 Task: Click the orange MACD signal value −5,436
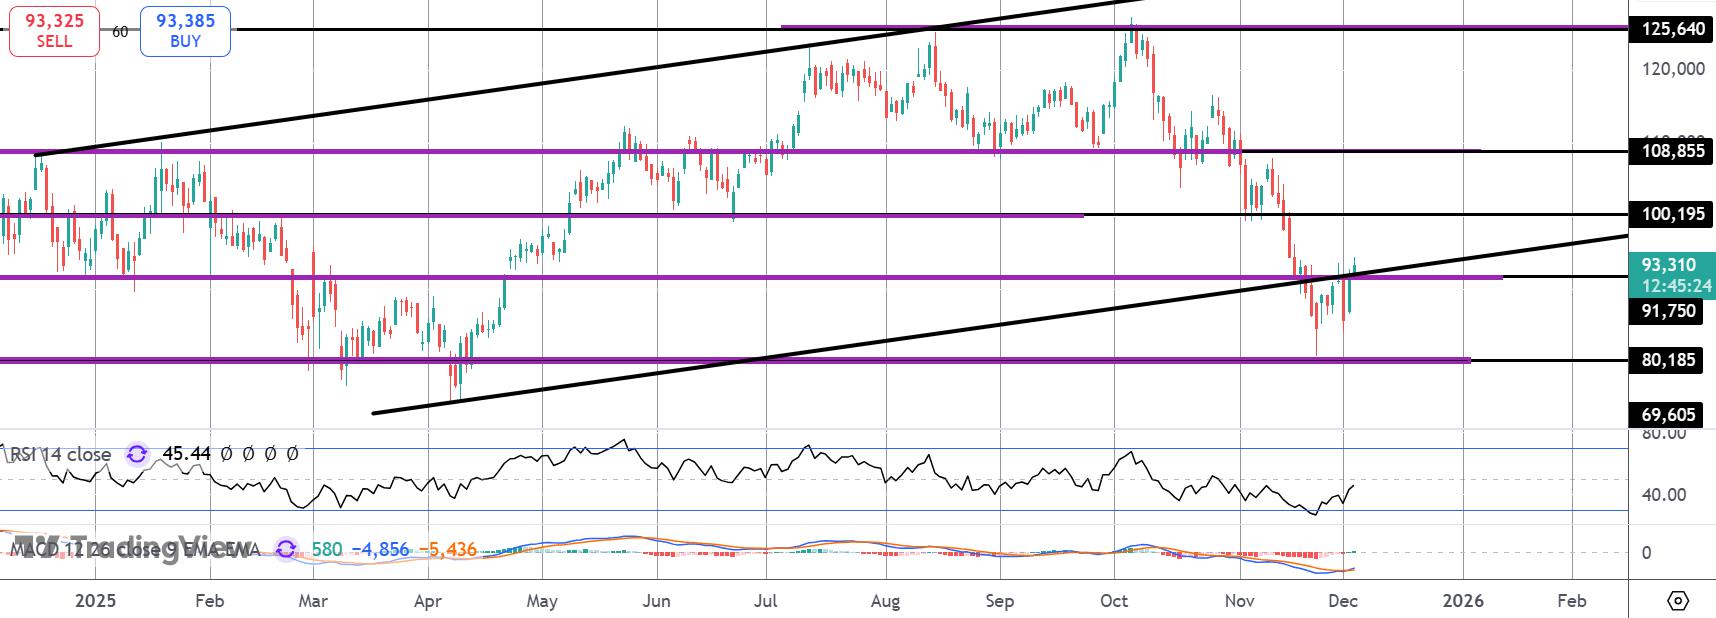coord(448,550)
